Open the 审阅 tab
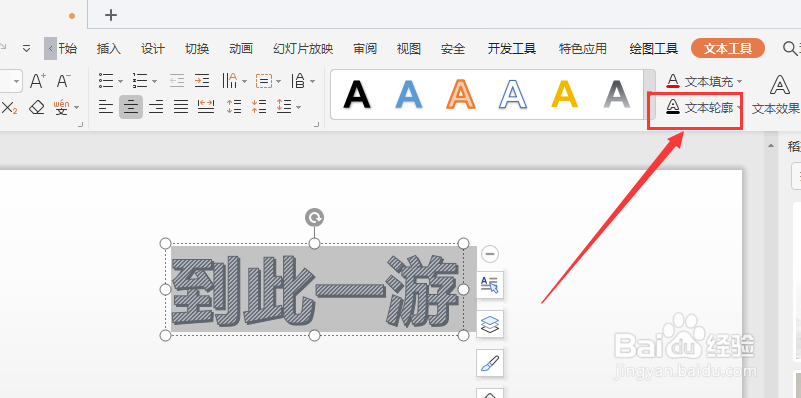The height and width of the screenshot is (398, 801). pyautogui.click(x=365, y=49)
